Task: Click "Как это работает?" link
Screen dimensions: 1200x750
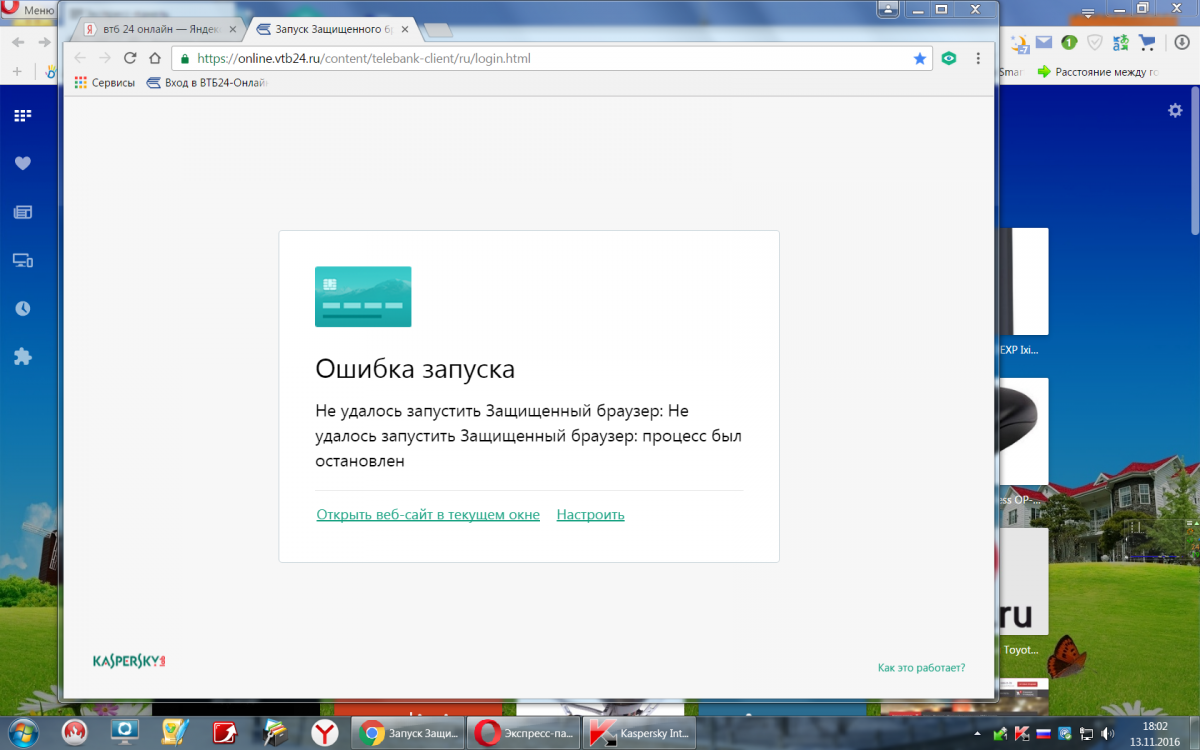Action: tap(921, 668)
